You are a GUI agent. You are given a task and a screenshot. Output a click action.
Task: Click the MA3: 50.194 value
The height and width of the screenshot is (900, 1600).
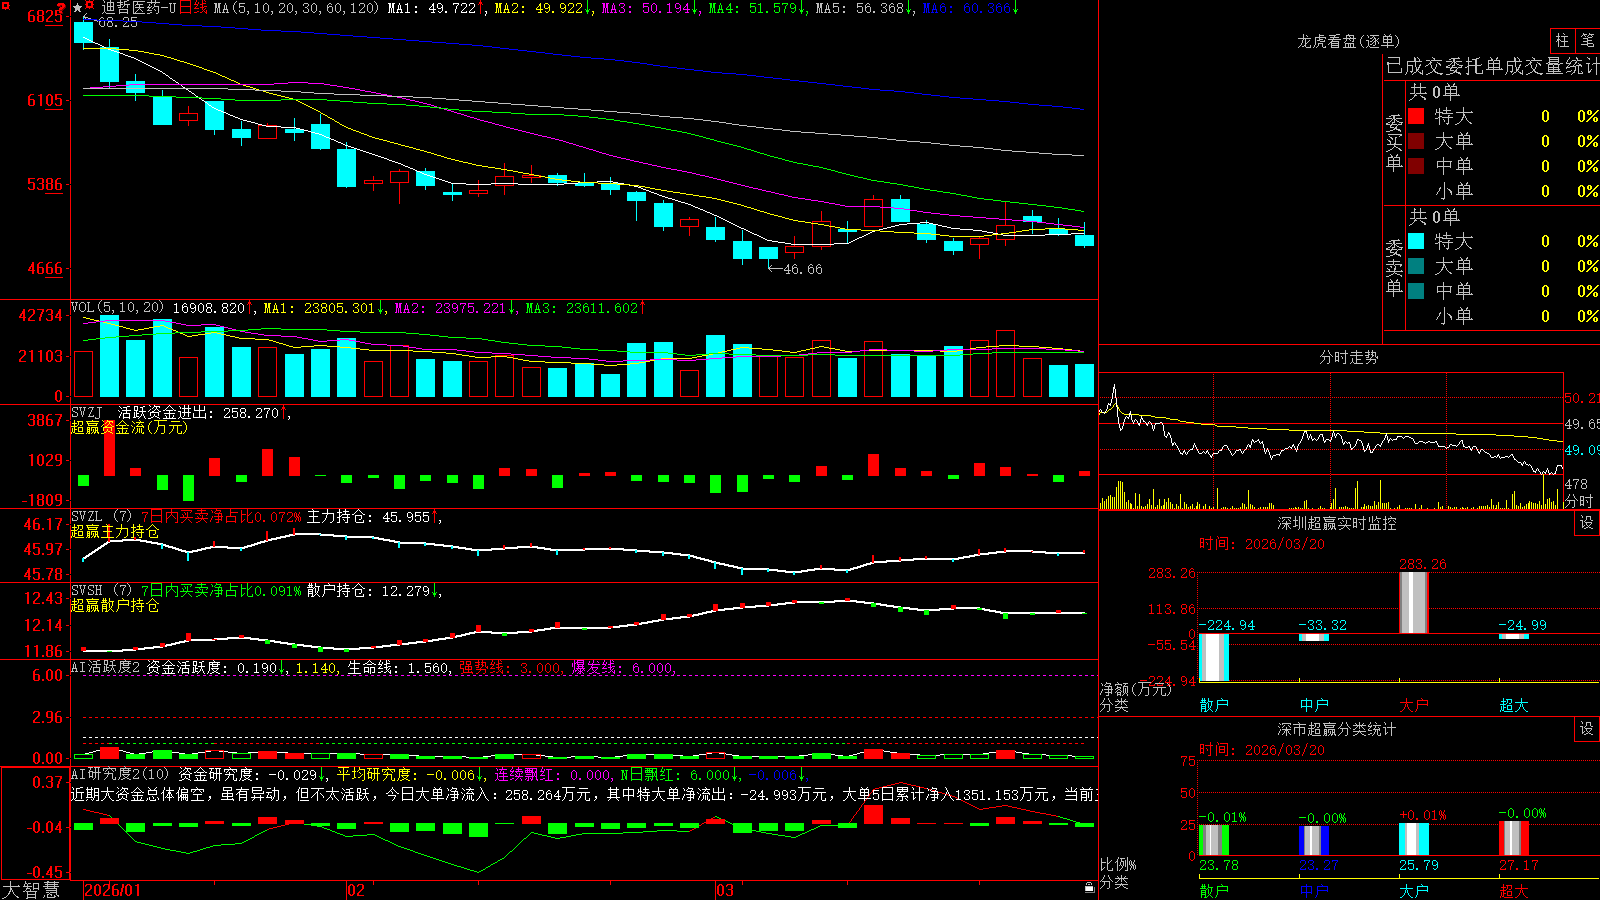coord(646,8)
